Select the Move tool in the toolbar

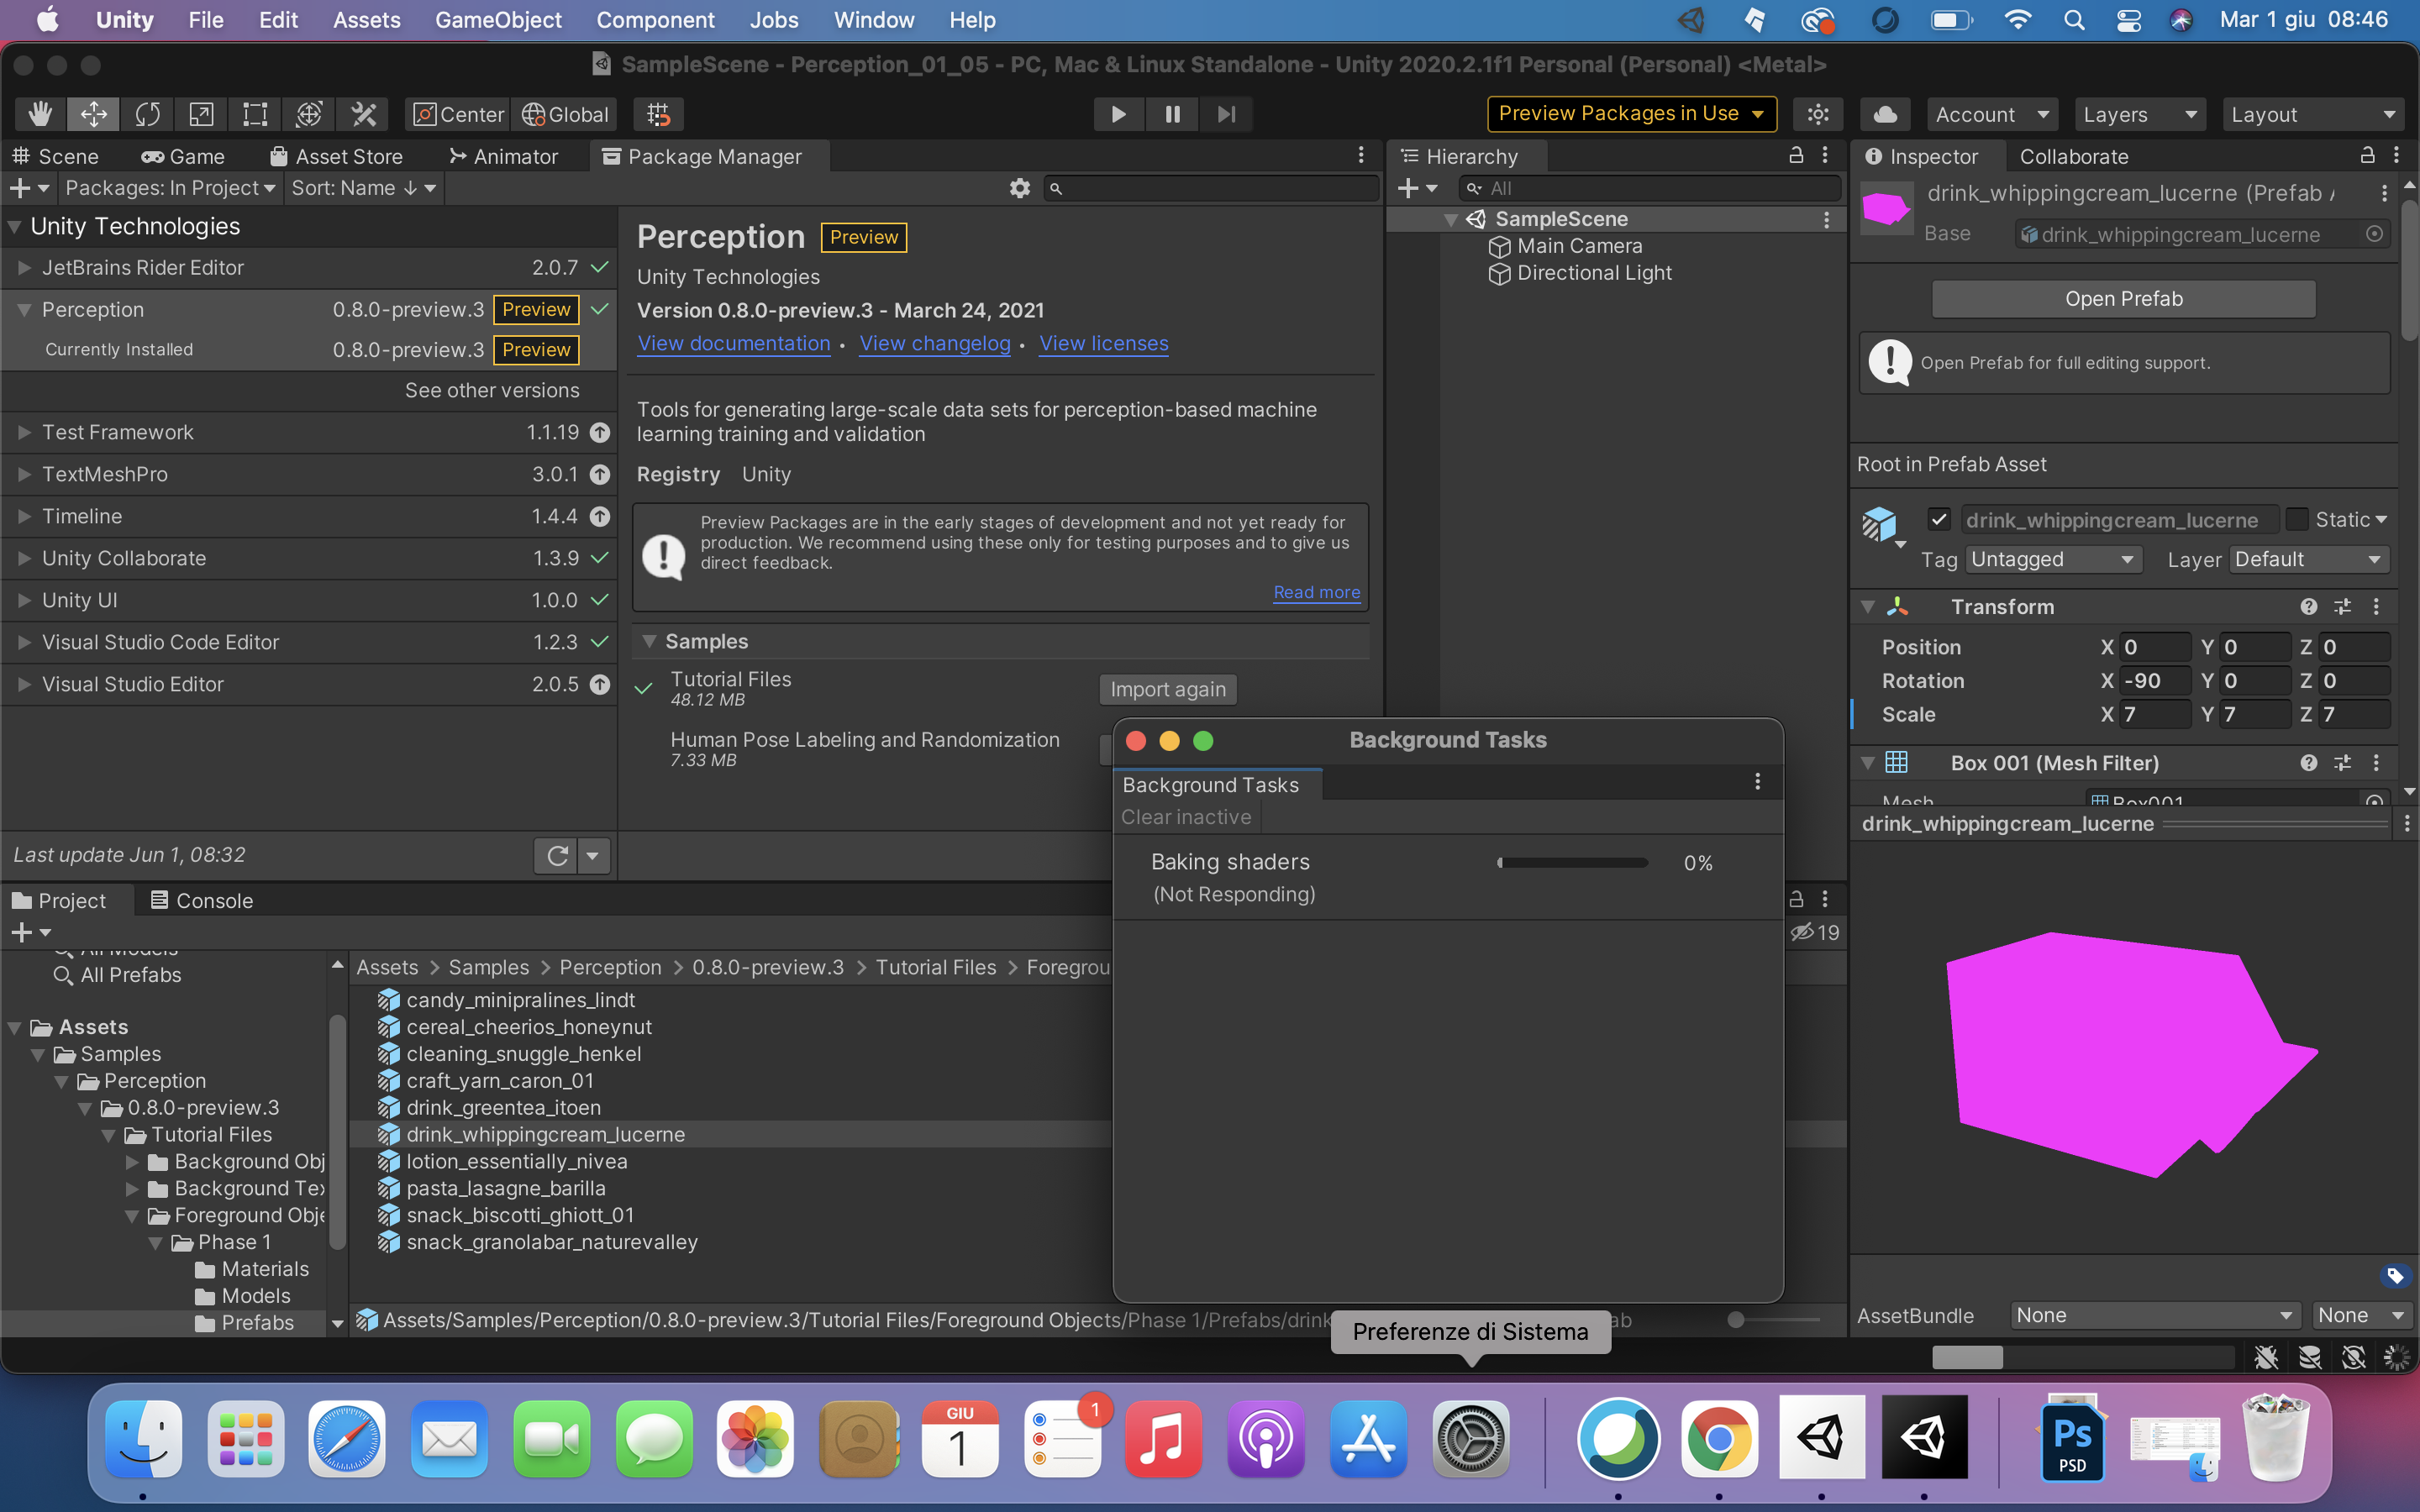tap(93, 113)
